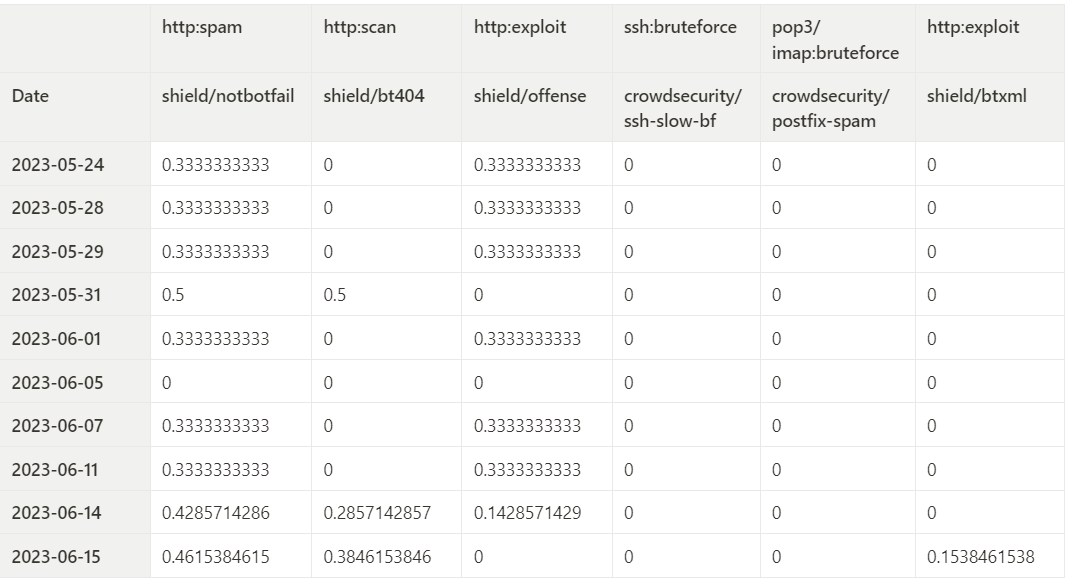Image resolution: width=1066 pixels, height=580 pixels.
Task: Select the 2023-06-05 date cell
Action: click(58, 382)
